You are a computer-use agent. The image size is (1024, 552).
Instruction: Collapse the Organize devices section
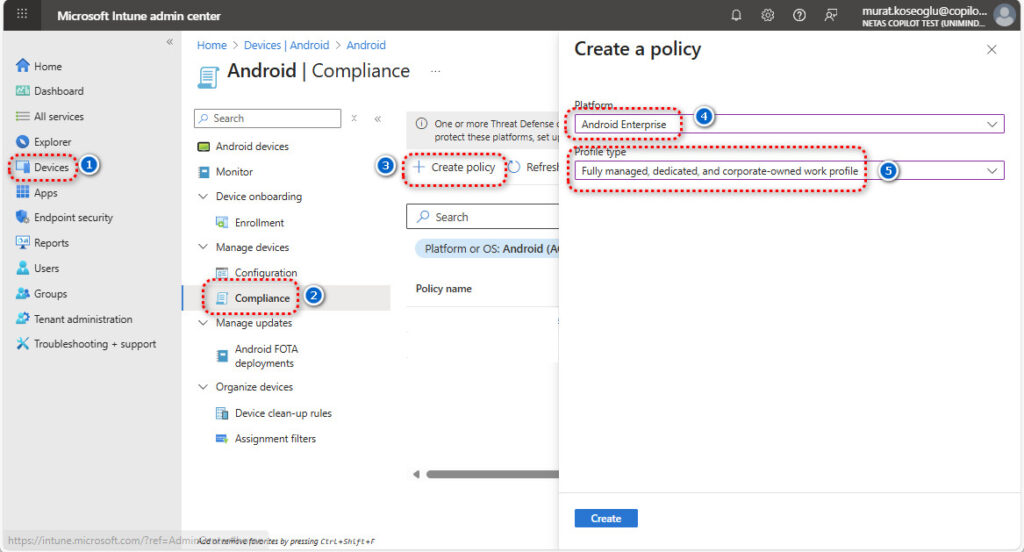tap(203, 388)
